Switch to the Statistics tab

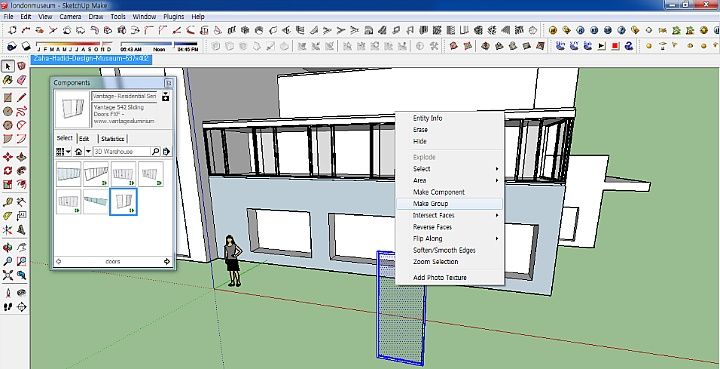click(x=112, y=138)
